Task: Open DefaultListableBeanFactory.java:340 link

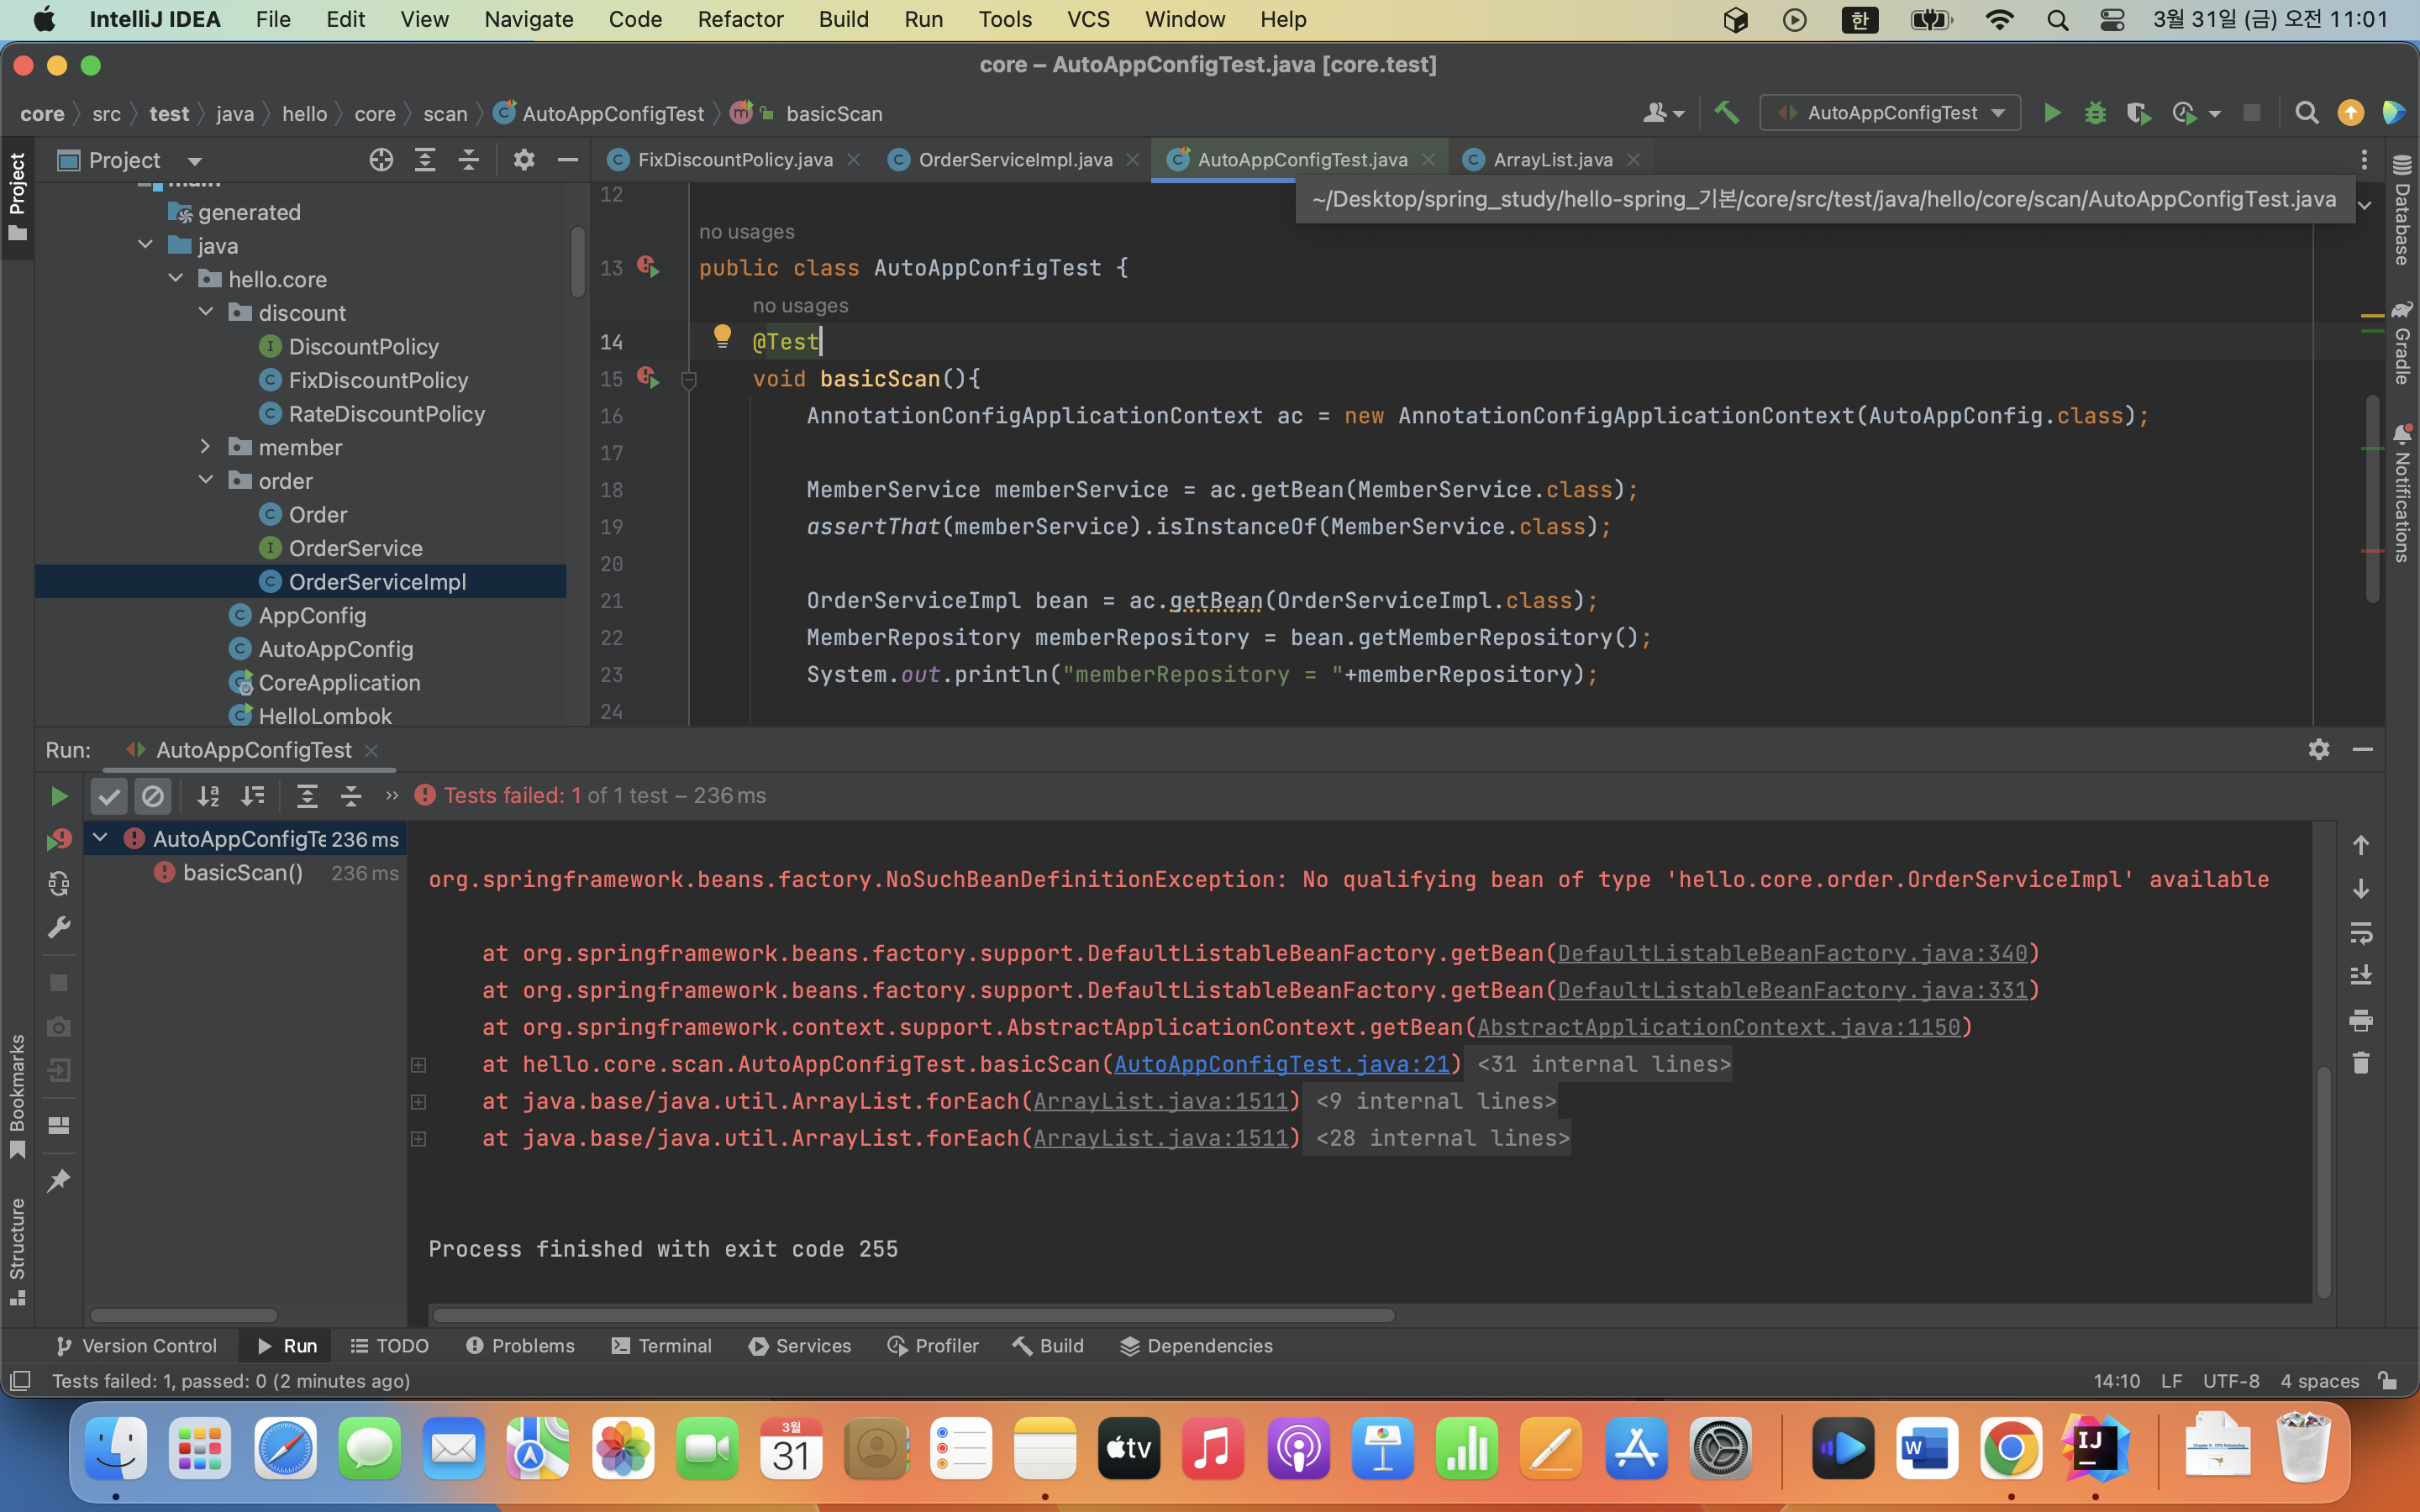Action: pos(1792,953)
